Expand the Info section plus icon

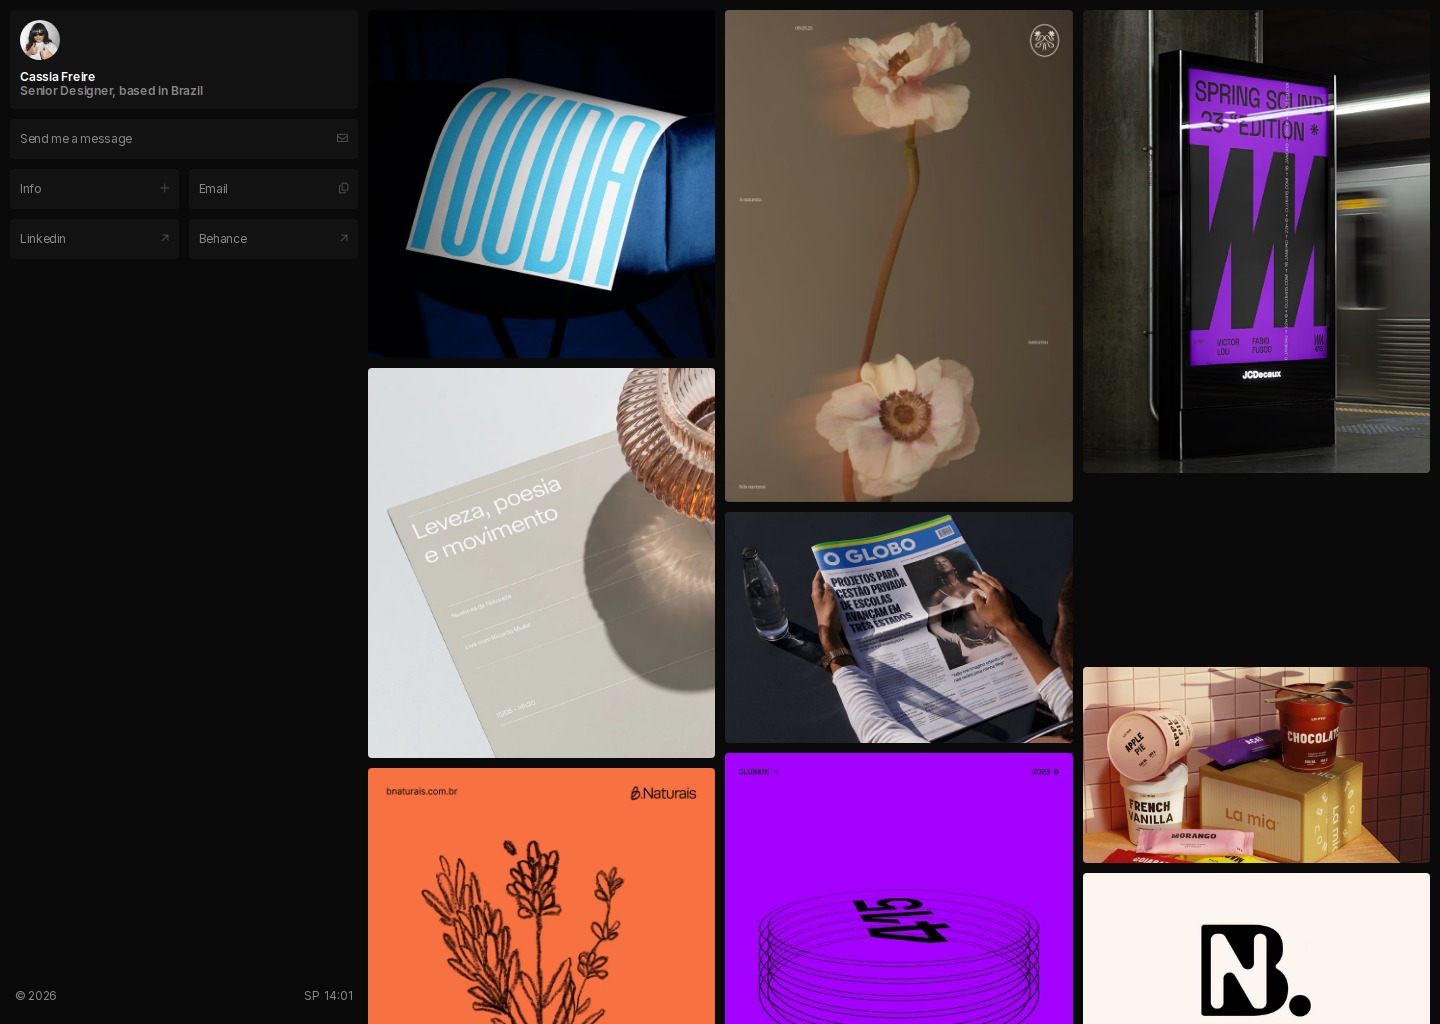(165, 188)
